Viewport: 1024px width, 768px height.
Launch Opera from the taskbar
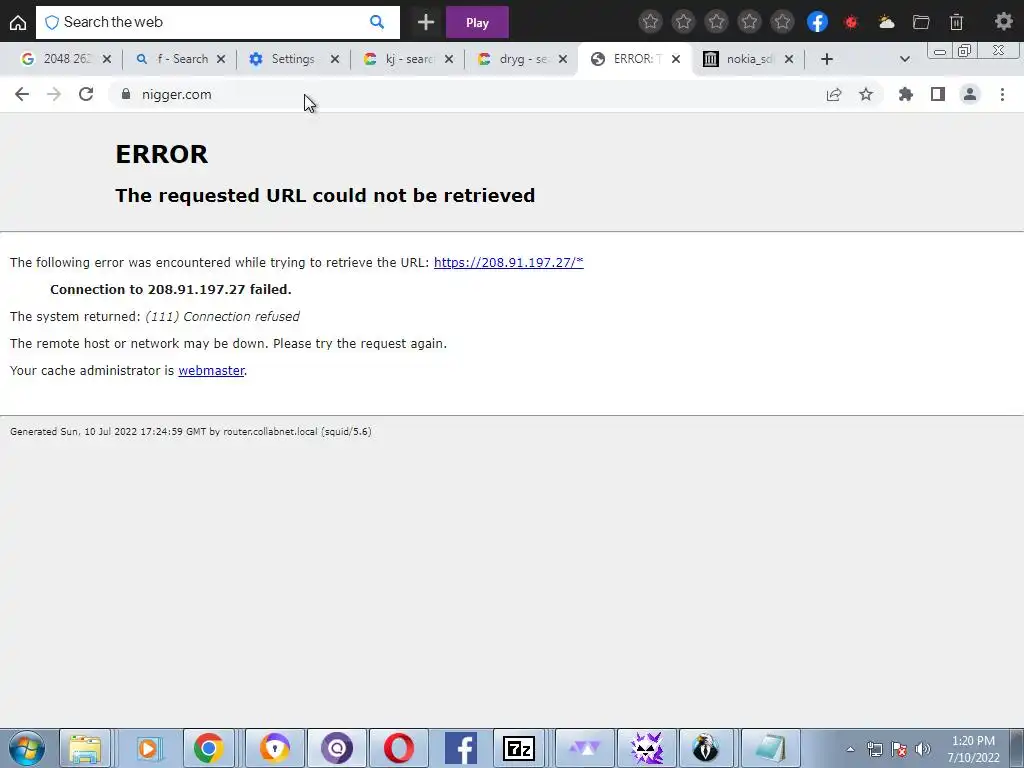click(398, 748)
